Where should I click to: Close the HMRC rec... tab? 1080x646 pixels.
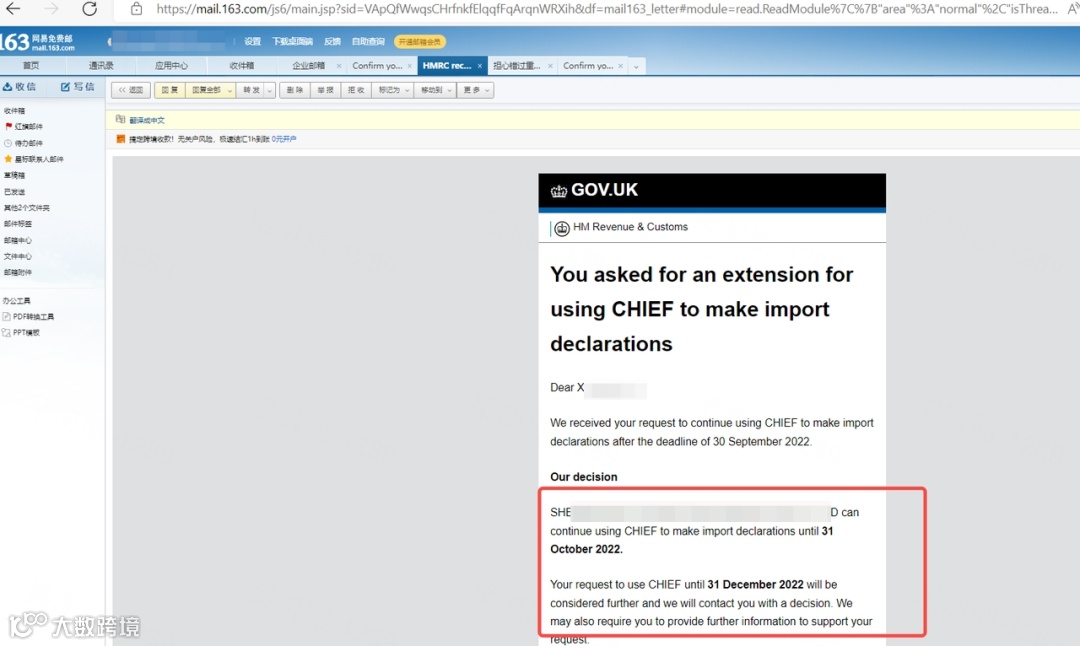tap(479, 65)
